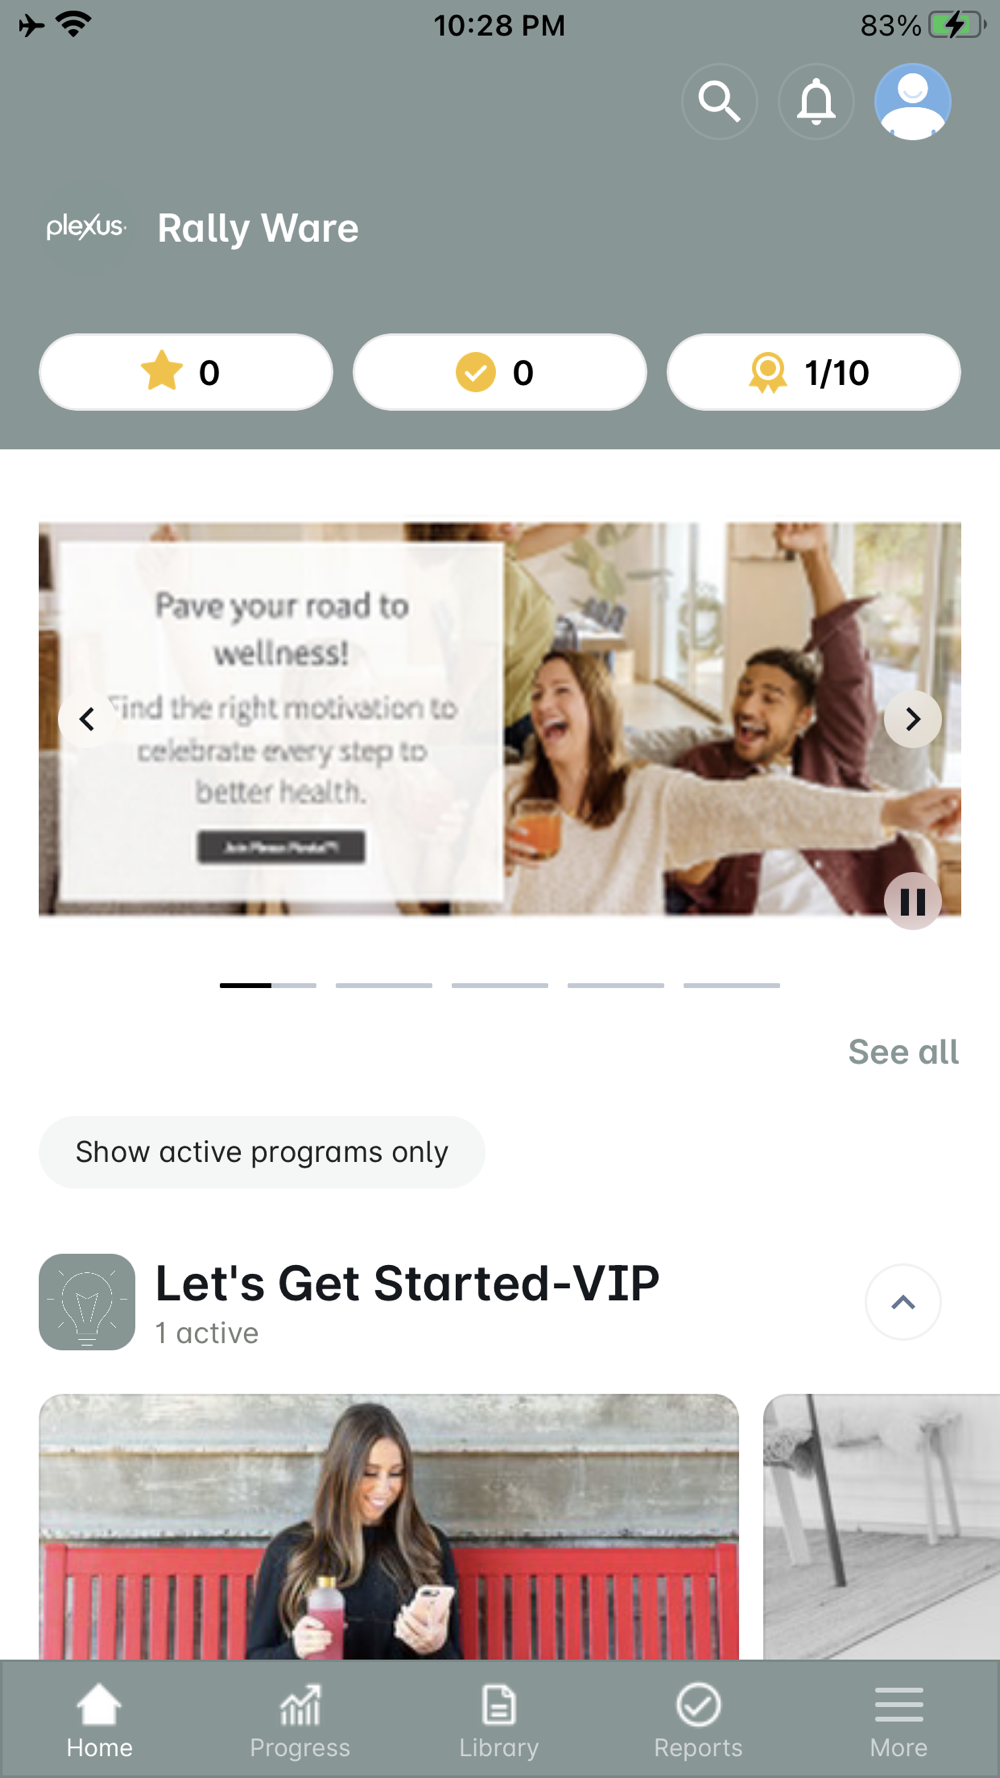This screenshot has height=1778, width=1000.
Task: Open the 1/10 badges counter
Action: coord(814,372)
